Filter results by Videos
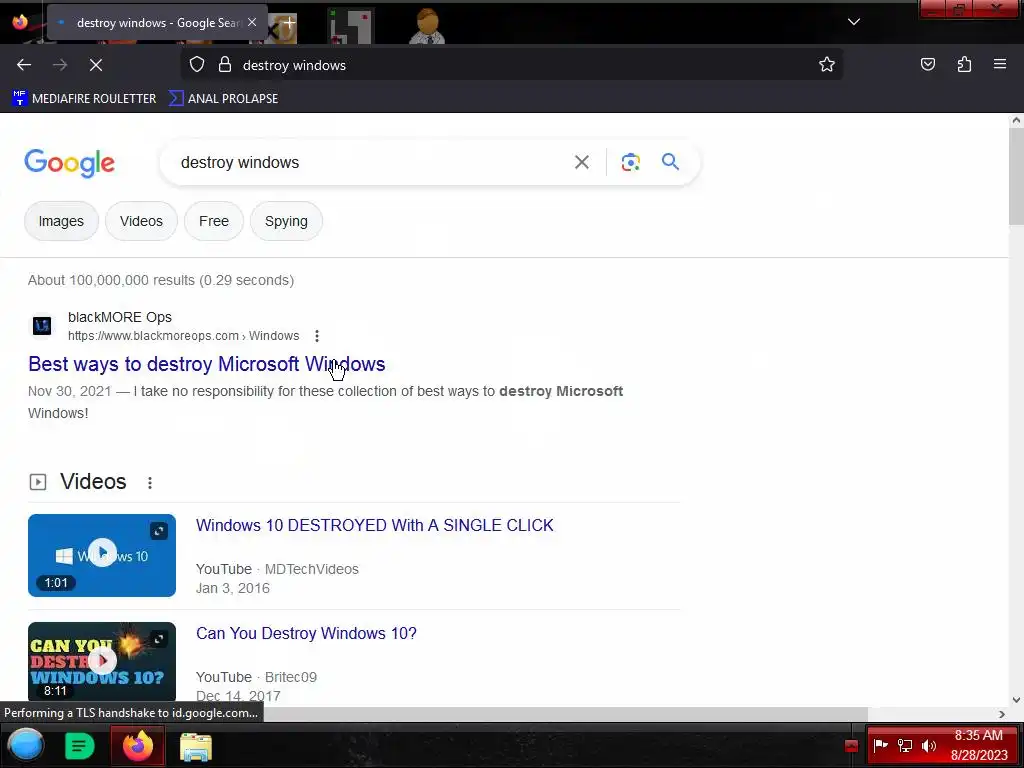Viewport: 1024px width, 768px height. tap(141, 221)
